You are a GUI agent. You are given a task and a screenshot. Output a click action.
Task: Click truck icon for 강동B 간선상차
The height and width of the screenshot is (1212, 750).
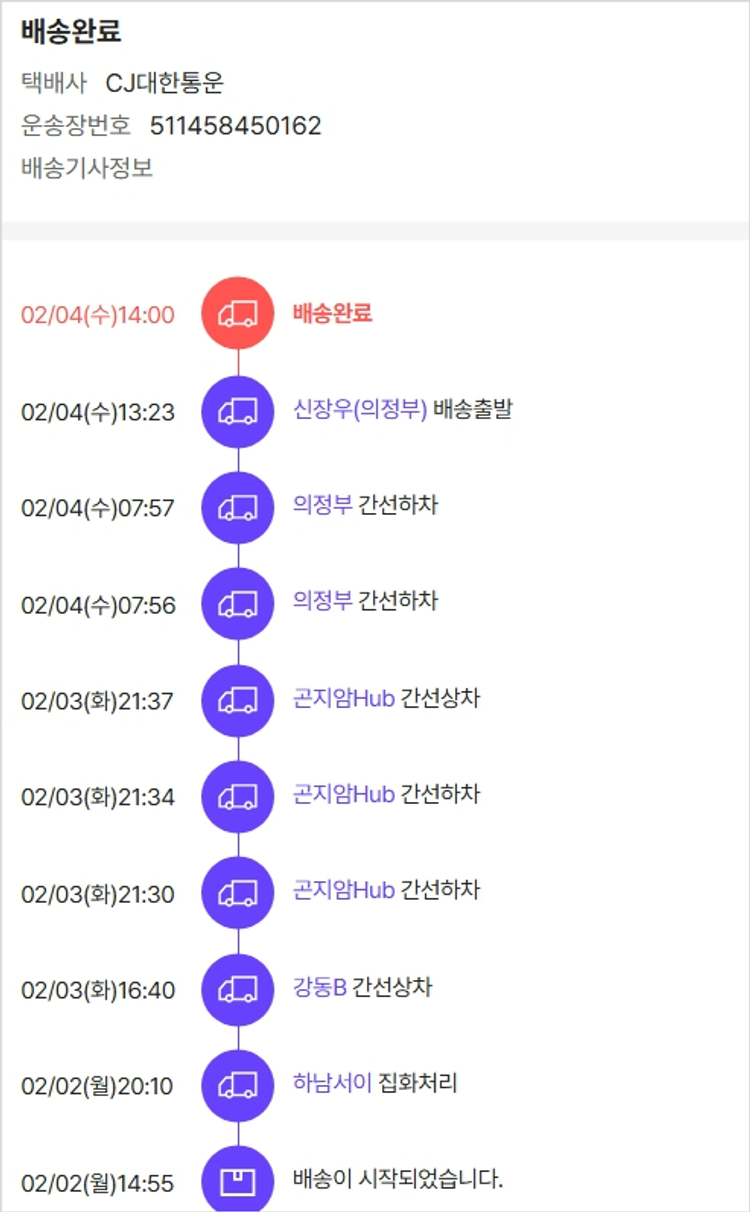coord(238,989)
